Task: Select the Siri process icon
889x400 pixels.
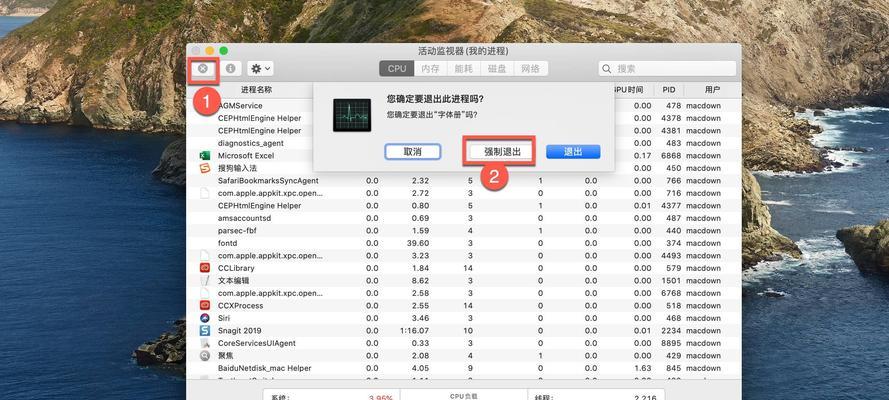Action: click(x=205, y=318)
